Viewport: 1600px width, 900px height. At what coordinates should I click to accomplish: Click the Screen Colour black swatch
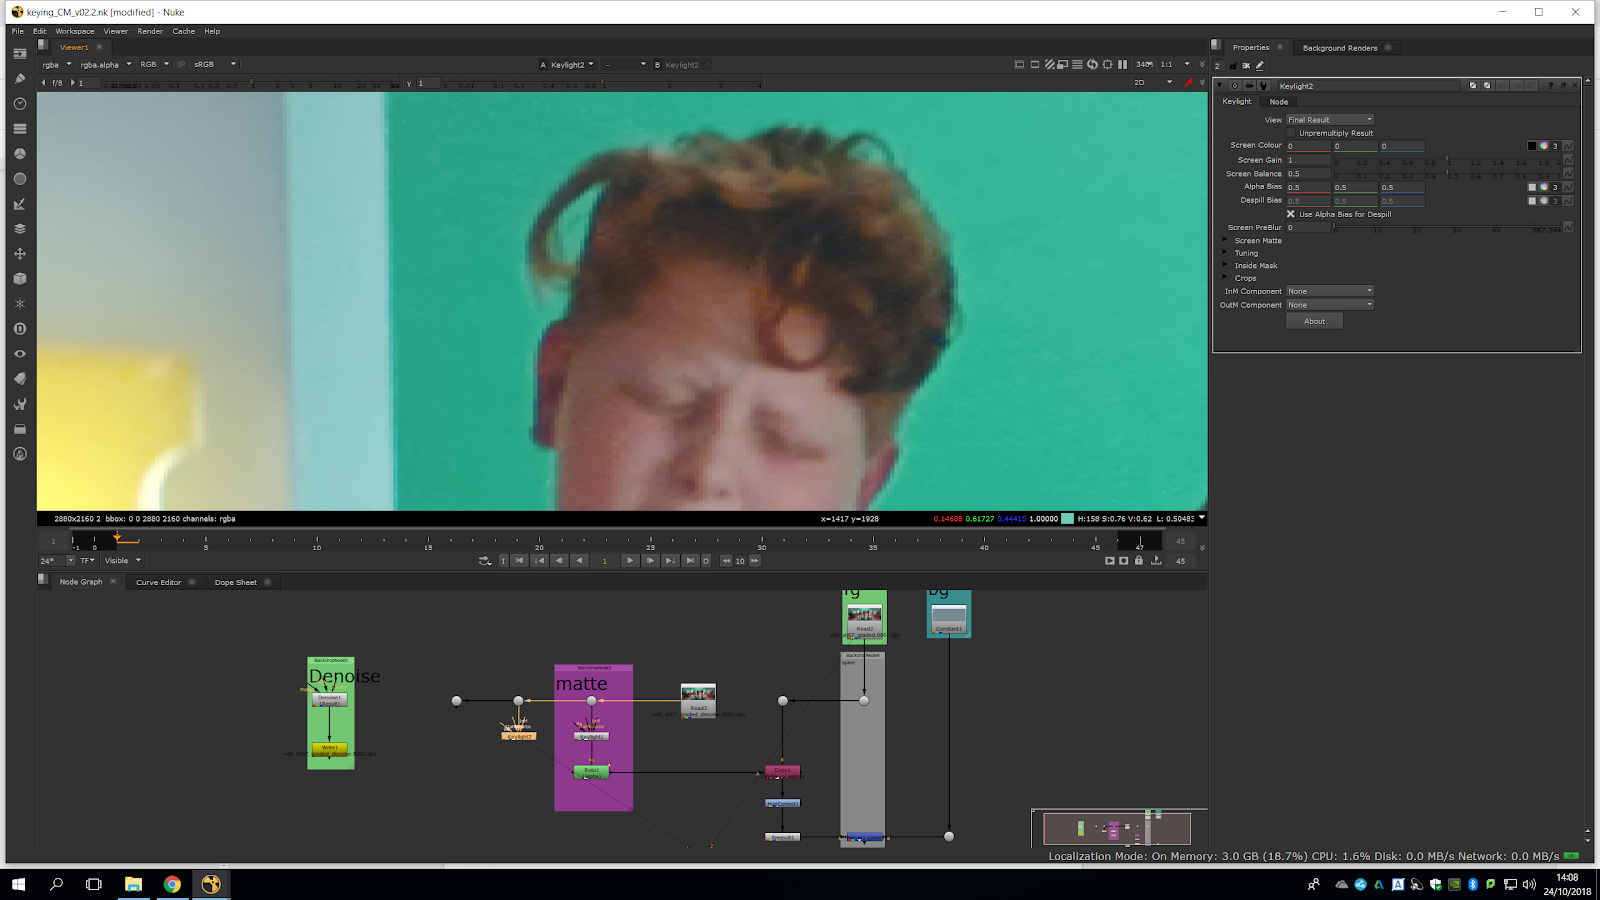pos(1531,146)
